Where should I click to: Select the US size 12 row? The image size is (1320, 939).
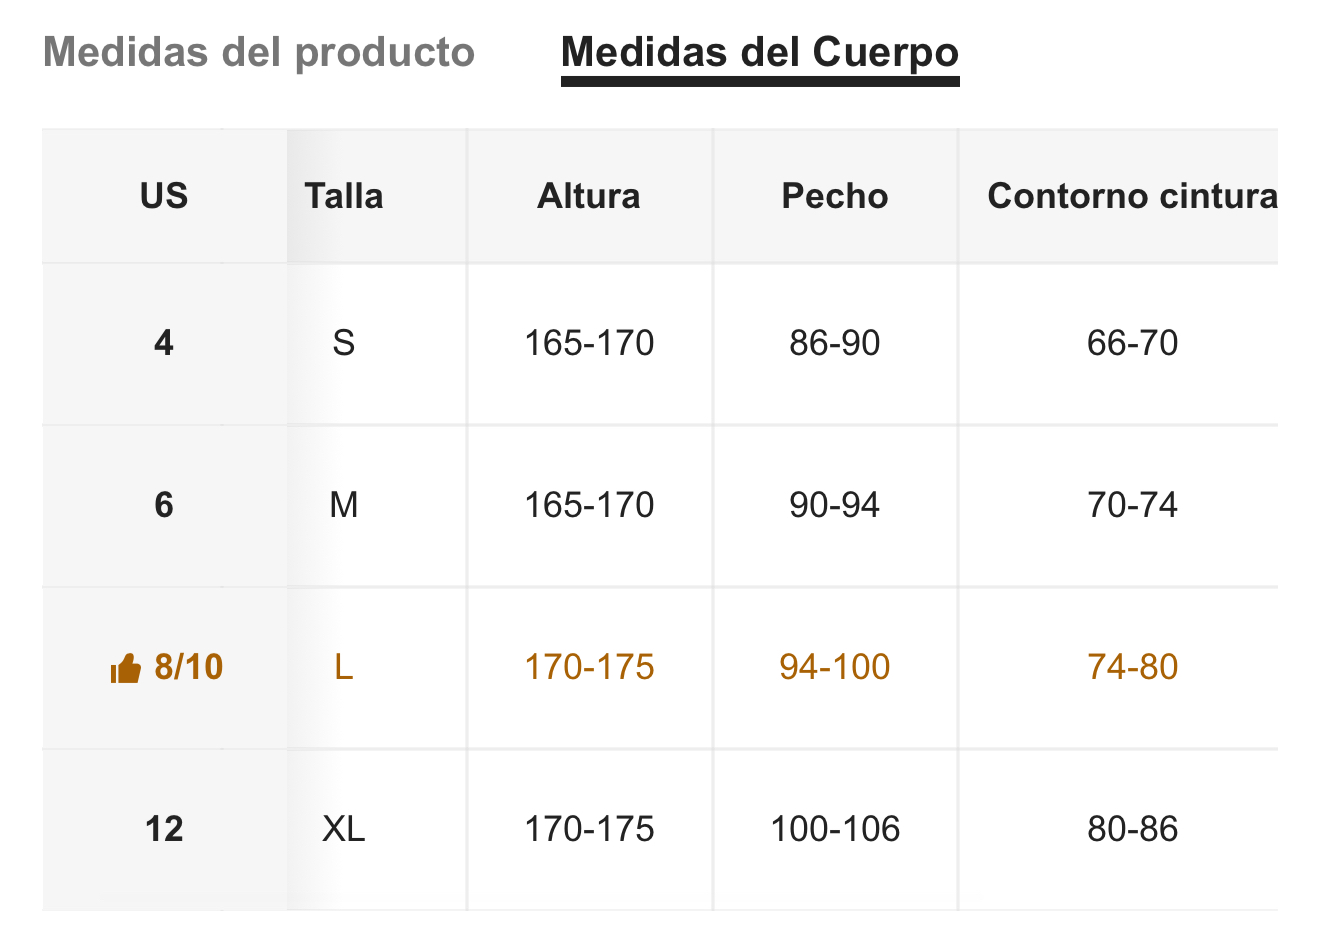660,830
